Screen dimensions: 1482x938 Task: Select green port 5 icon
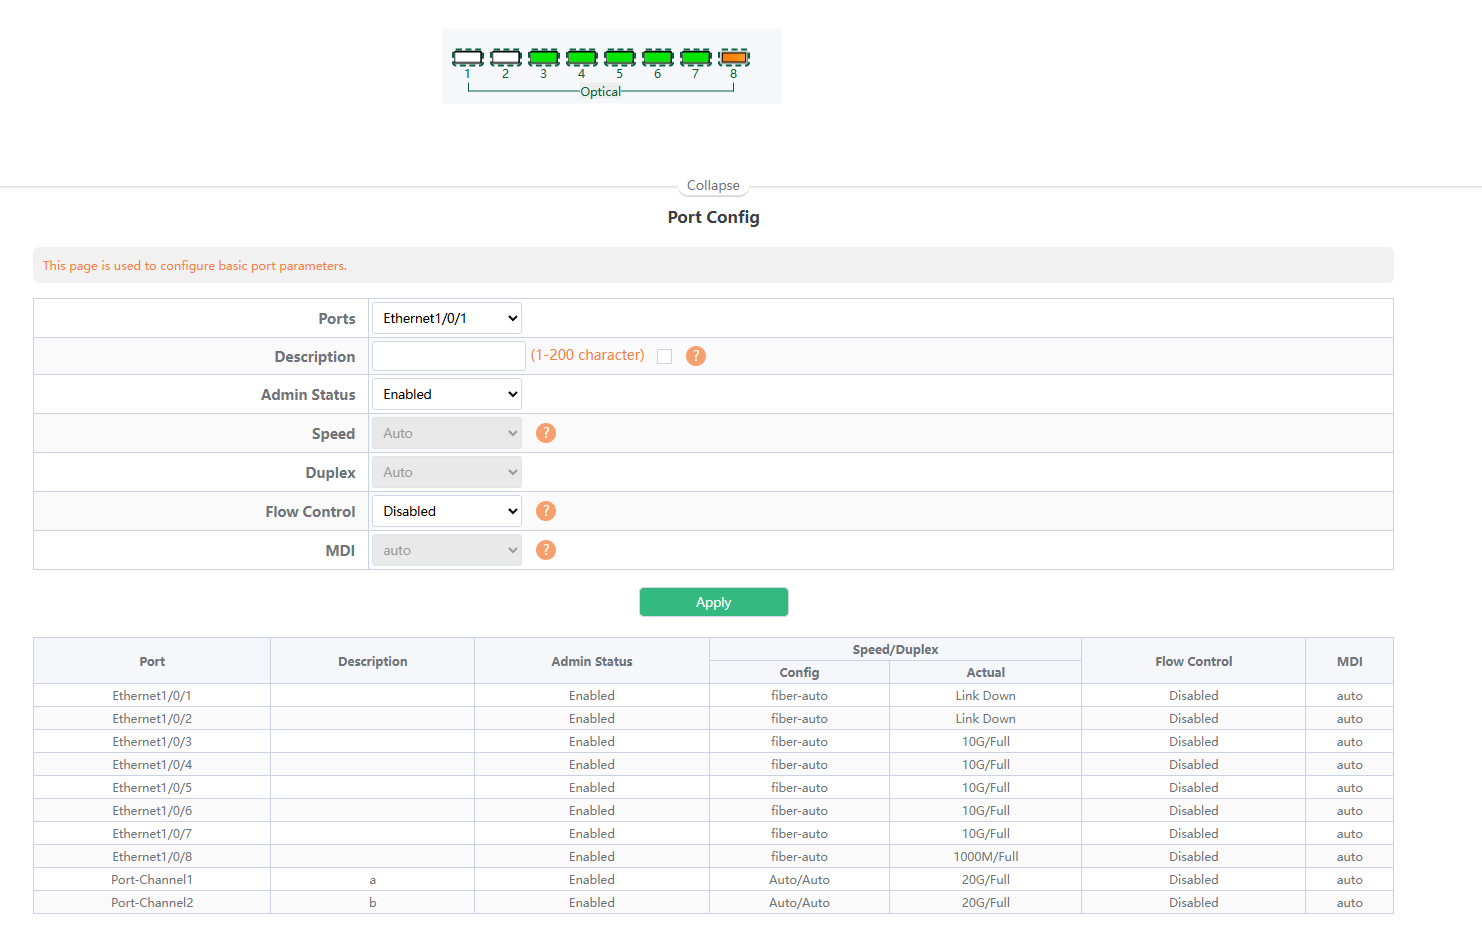[x=619, y=58]
